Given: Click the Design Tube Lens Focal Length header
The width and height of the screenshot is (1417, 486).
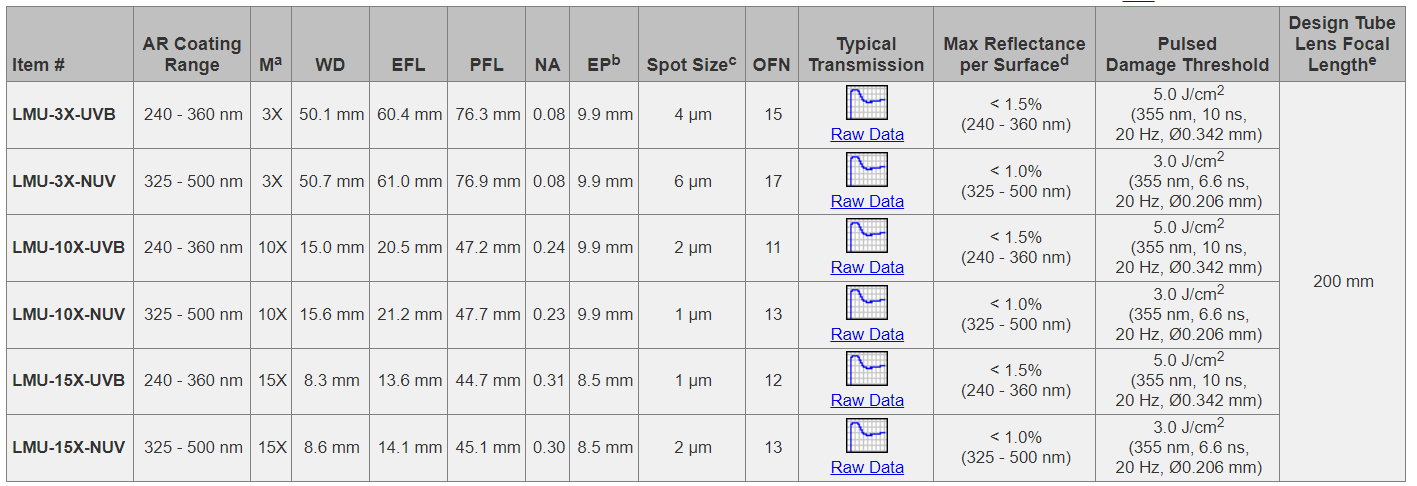Looking at the screenshot, I should tap(1343, 44).
